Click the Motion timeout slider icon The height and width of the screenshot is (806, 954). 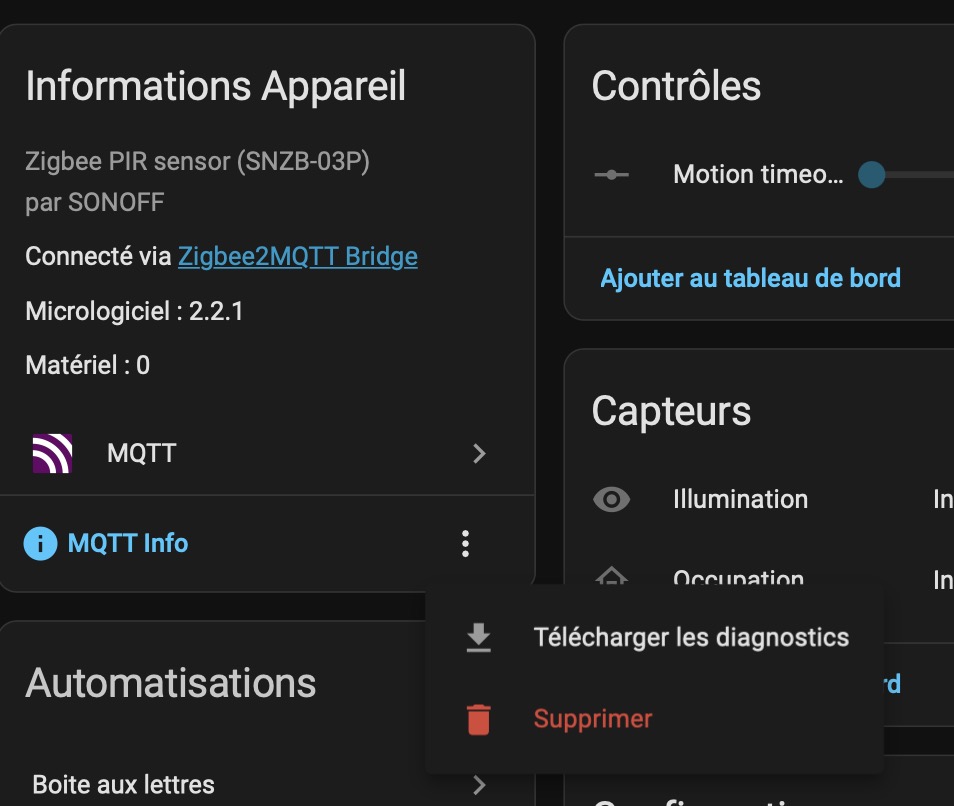click(611, 175)
